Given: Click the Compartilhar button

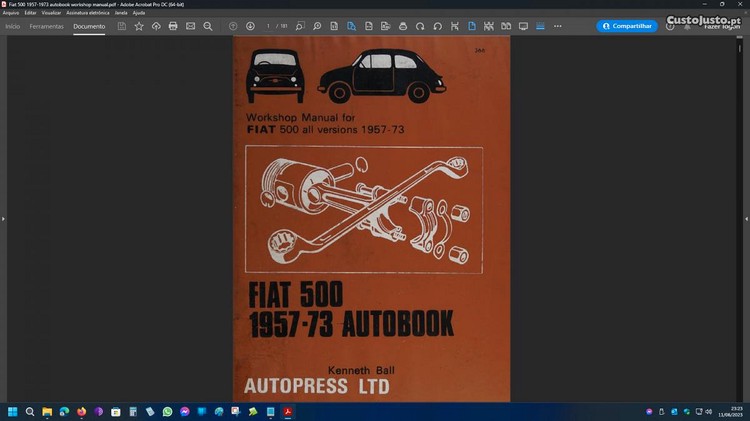Looking at the screenshot, I should click(x=627, y=26).
